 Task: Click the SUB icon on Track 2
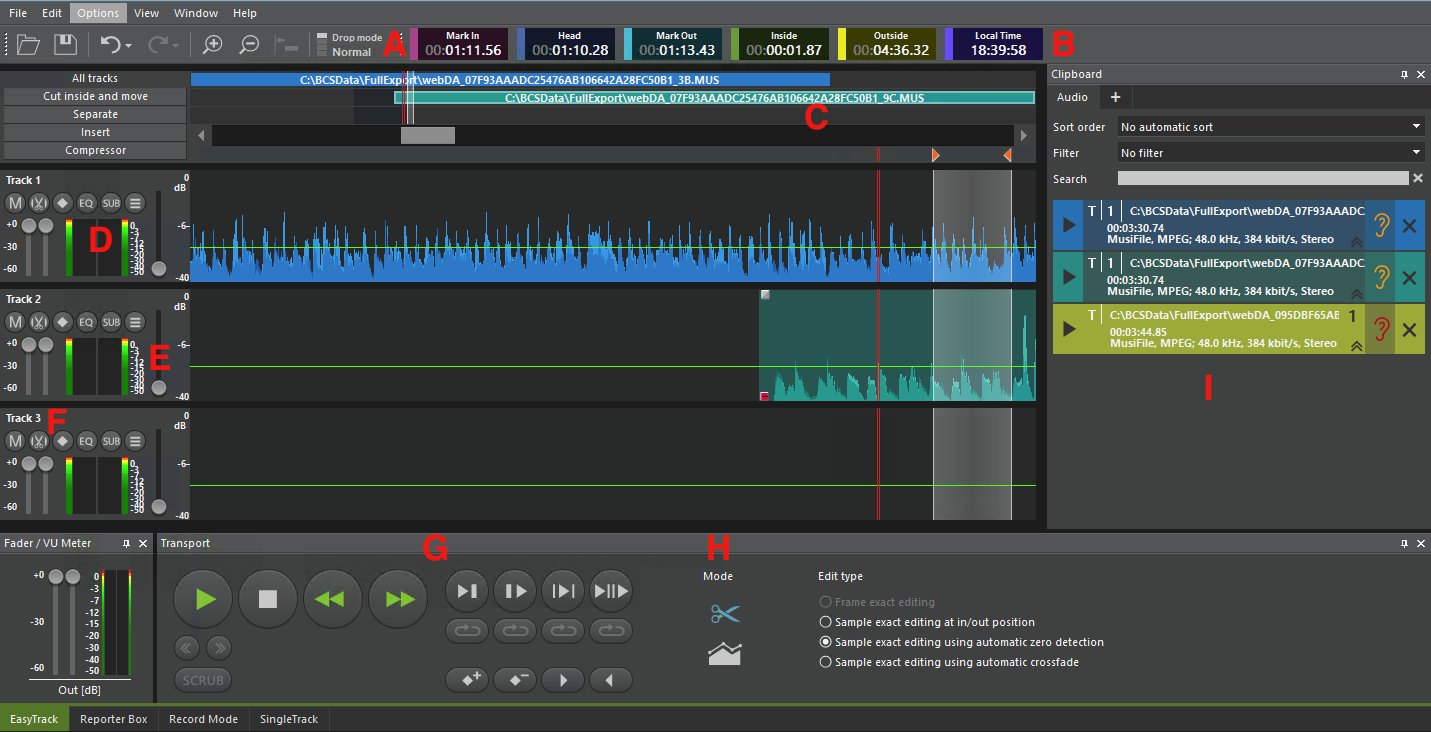pos(112,321)
